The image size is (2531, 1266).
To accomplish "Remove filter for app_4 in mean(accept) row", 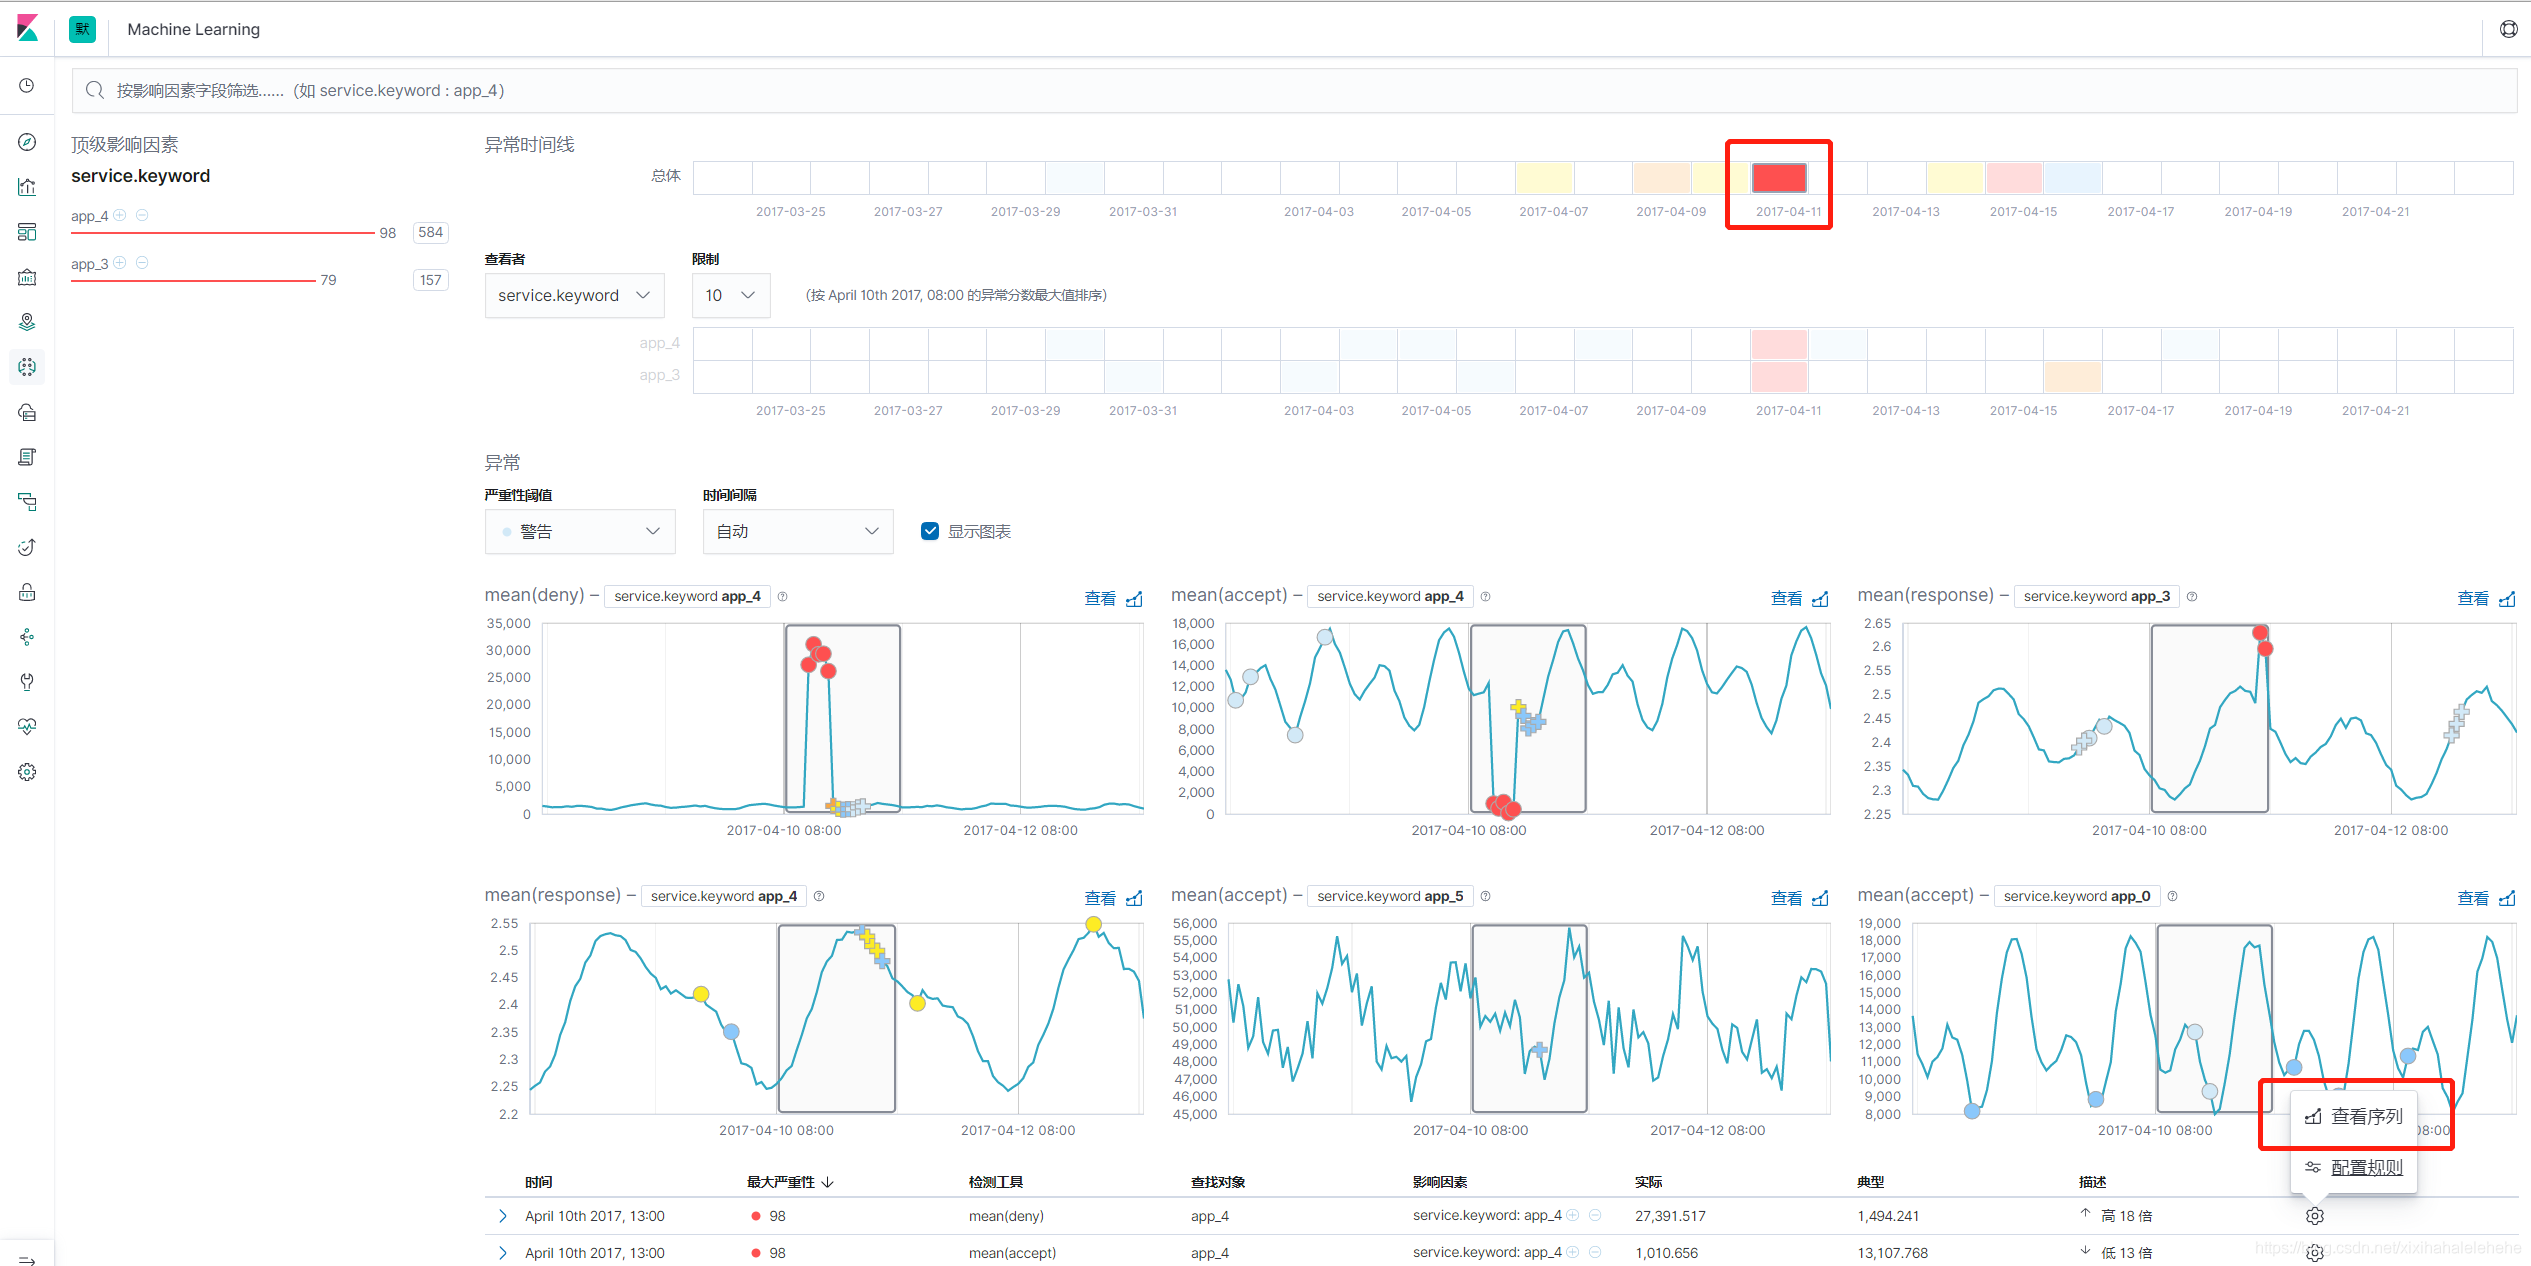I will point(1595,1252).
